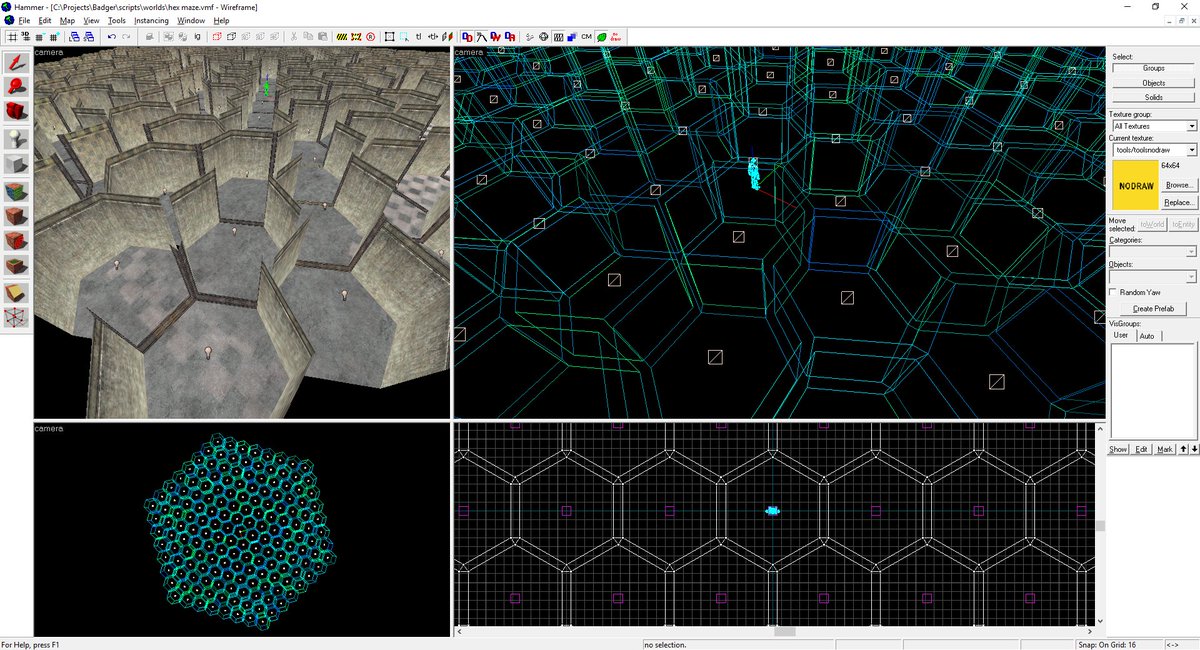Image resolution: width=1200 pixels, height=650 pixels.
Task: Click the Solids select button
Action: tap(1153, 97)
